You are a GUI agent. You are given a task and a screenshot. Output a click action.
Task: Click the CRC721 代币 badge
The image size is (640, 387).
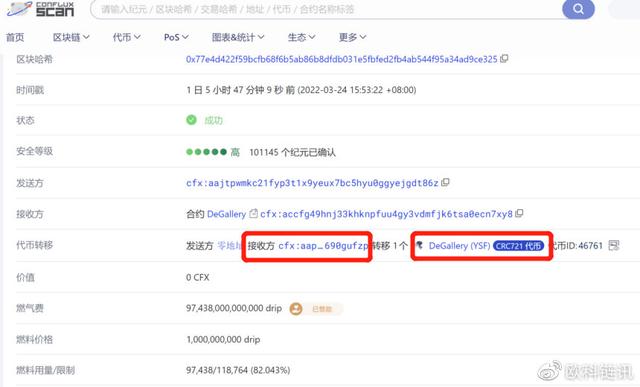[x=518, y=246]
